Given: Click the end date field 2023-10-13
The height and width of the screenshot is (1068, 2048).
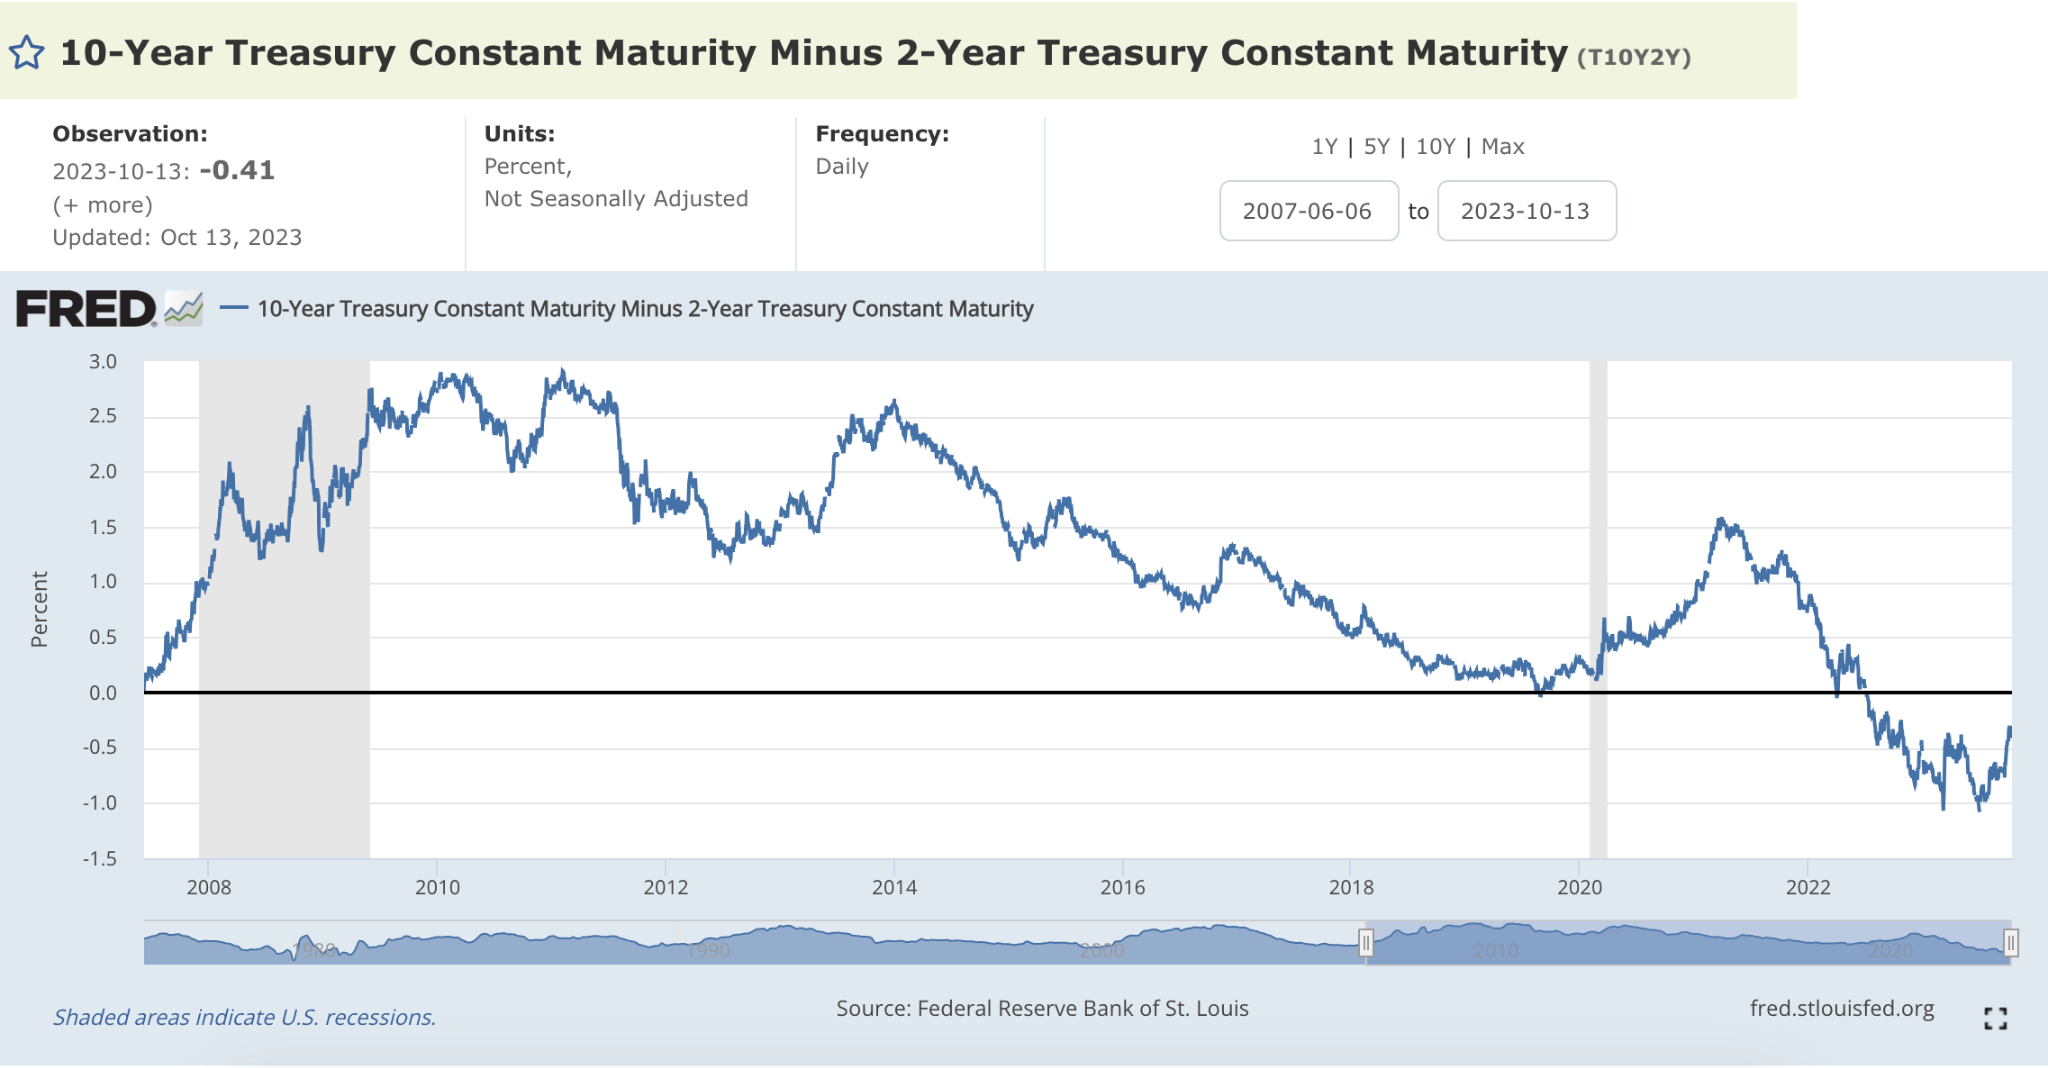Looking at the screenshot, I should coord(1526,211).
